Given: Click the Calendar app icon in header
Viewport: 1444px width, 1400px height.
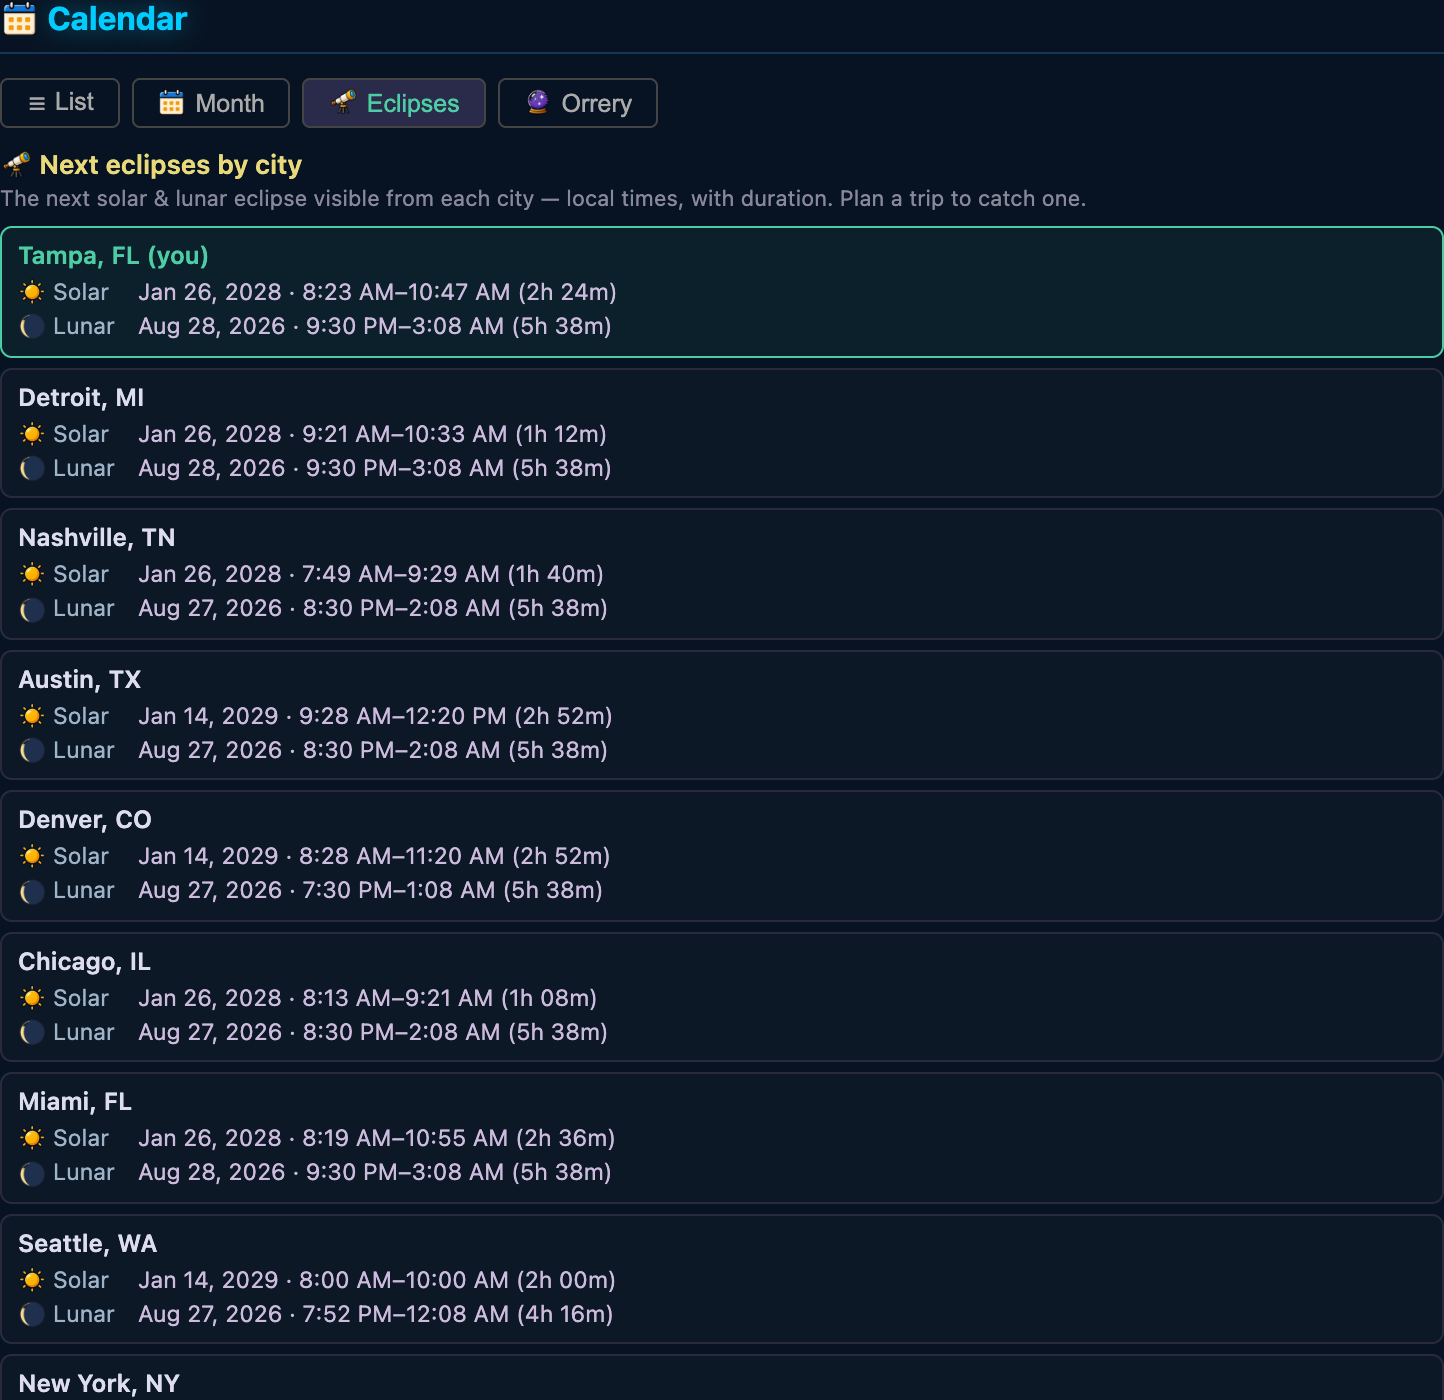Looking at the screenshot, I should (19, 19).
